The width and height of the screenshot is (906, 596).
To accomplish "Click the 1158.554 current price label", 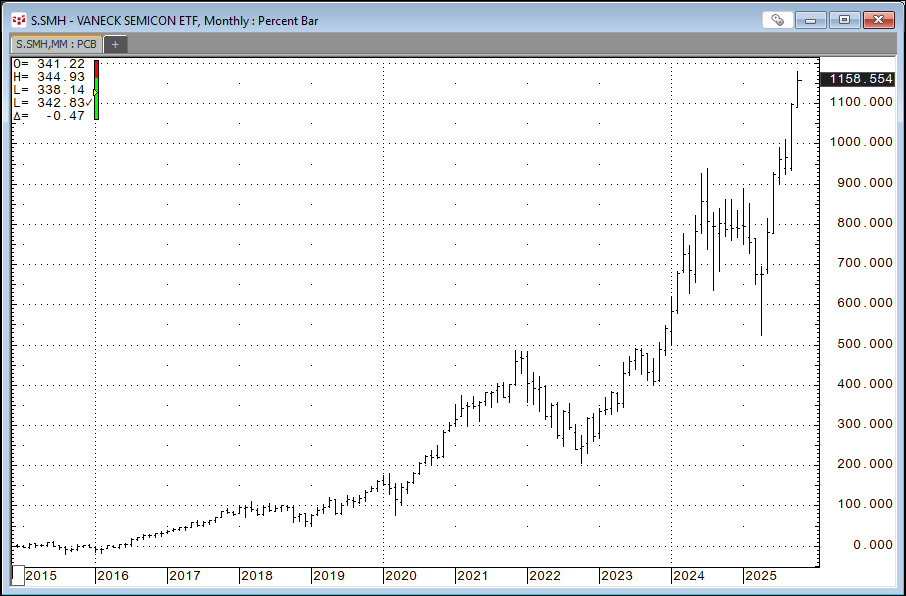I will click(x=855, y=79).
